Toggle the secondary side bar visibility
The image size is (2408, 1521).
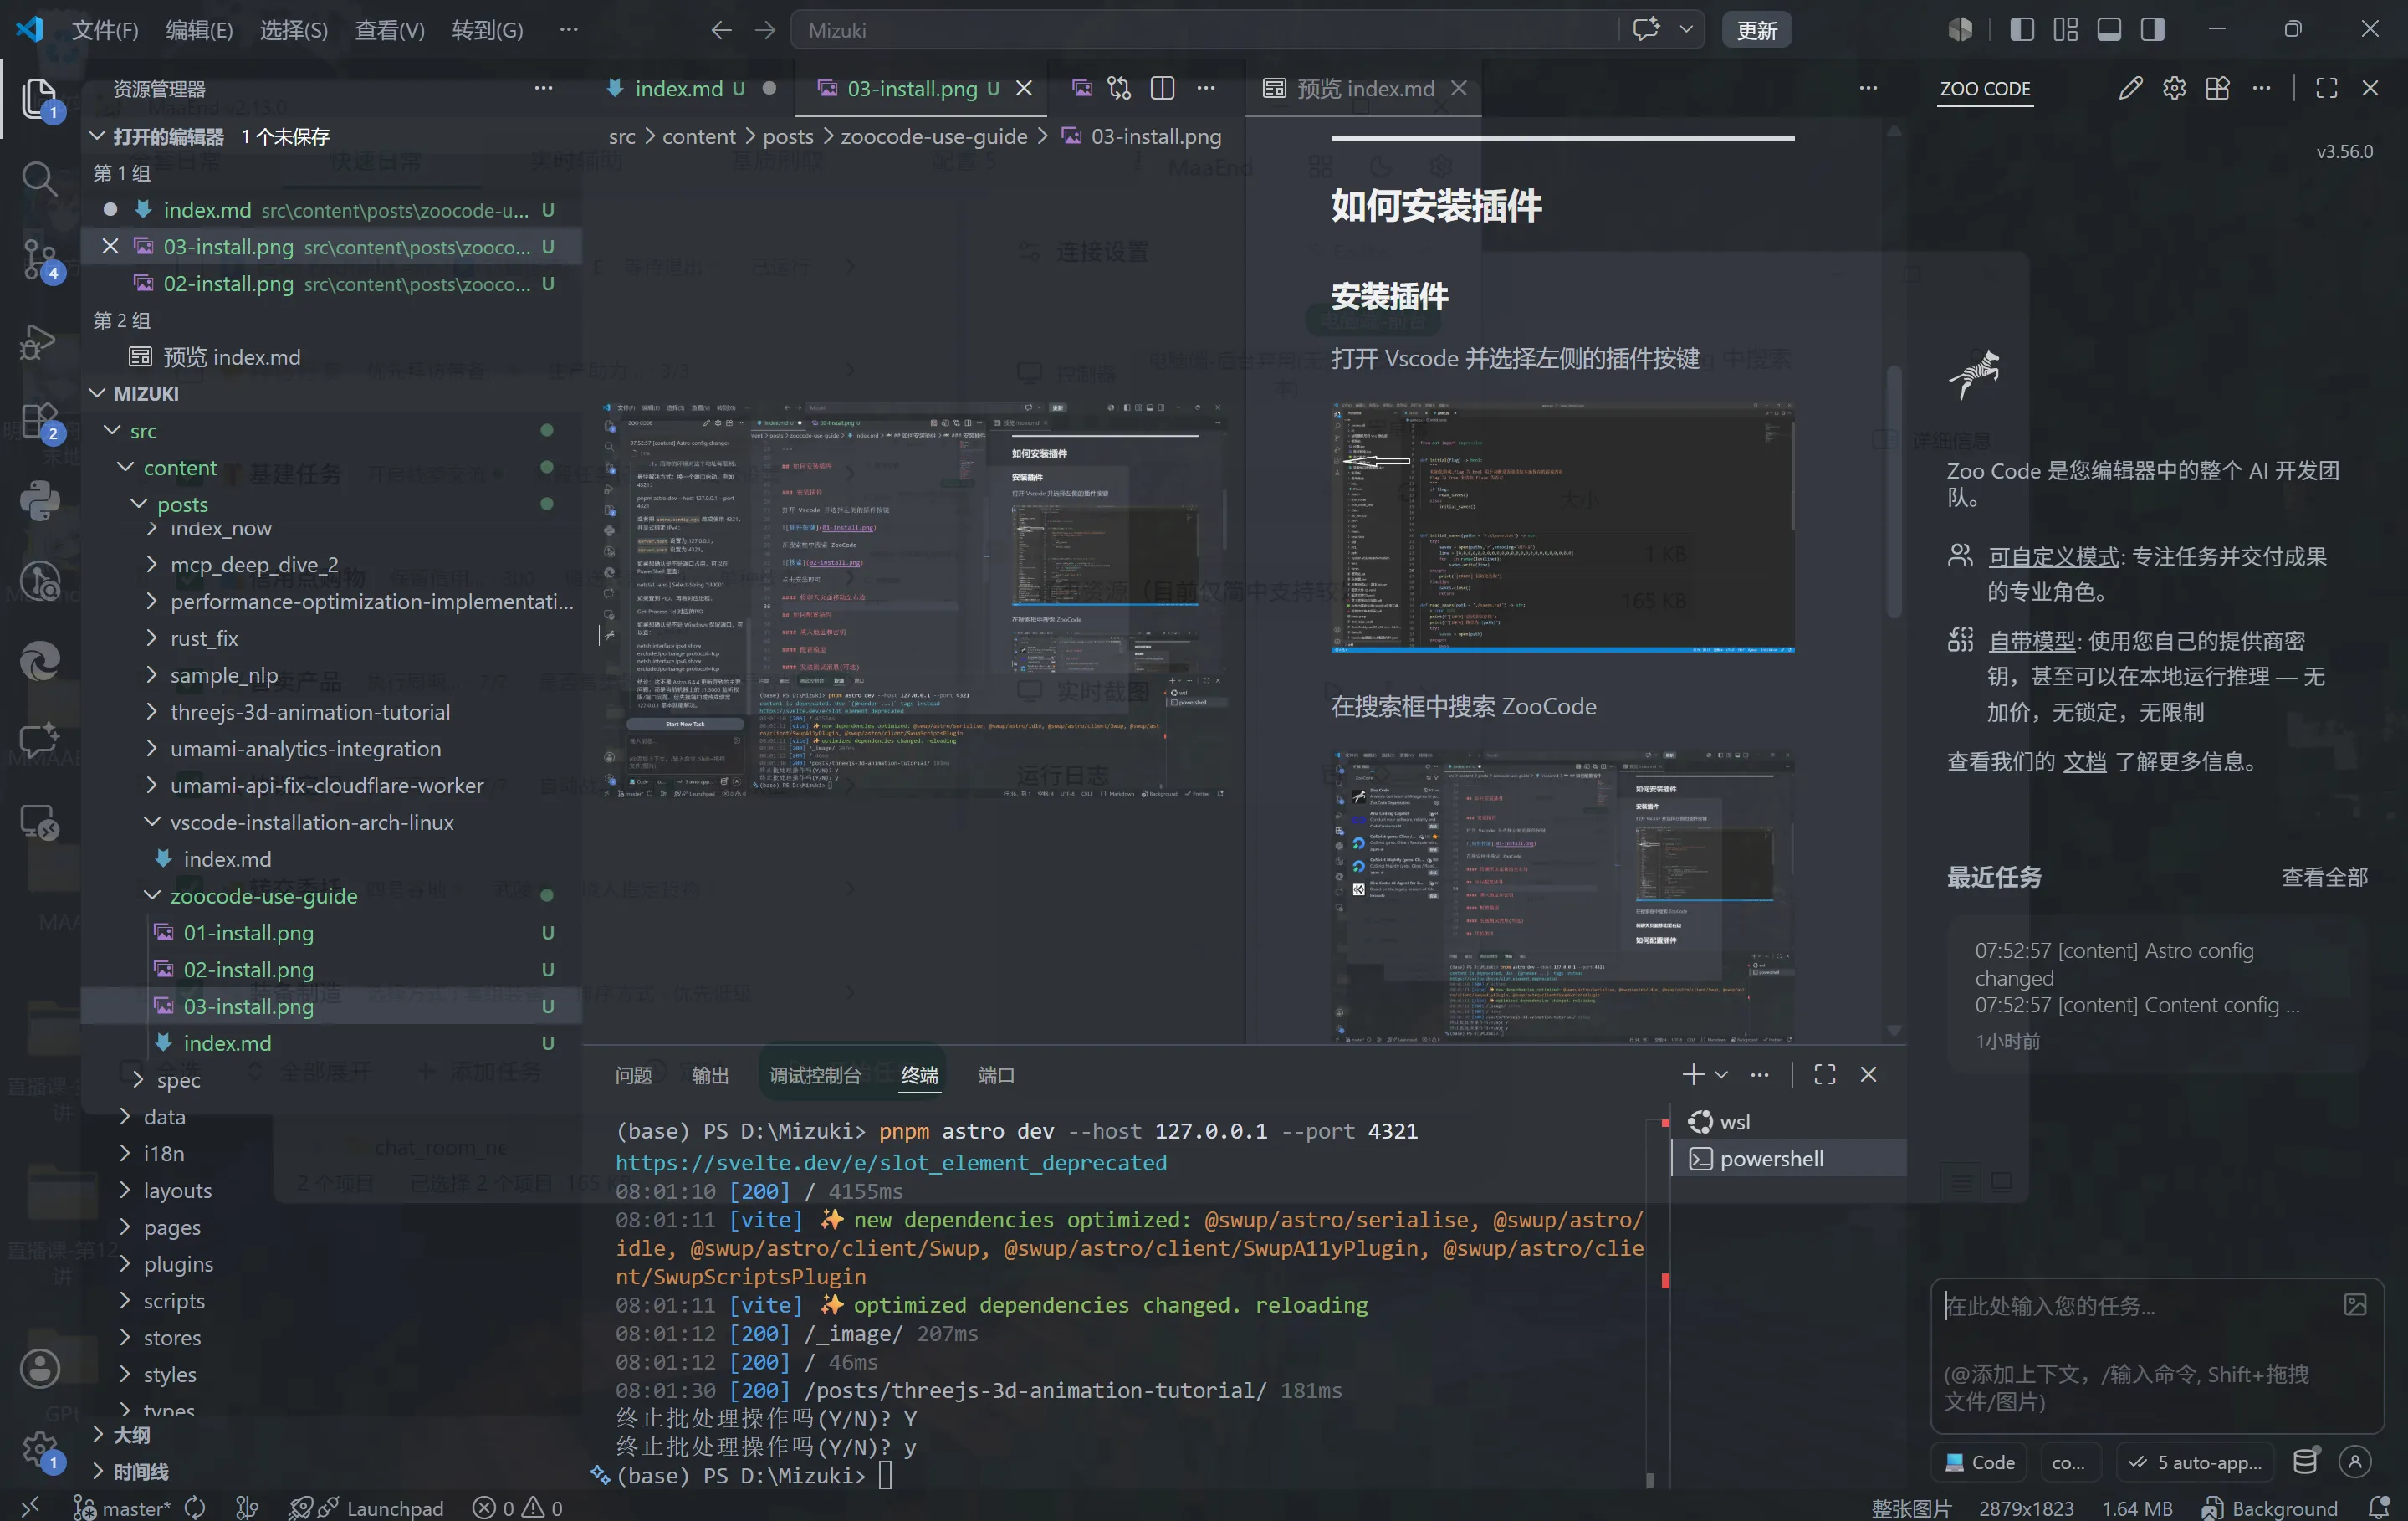click(x=2153, y=30)
